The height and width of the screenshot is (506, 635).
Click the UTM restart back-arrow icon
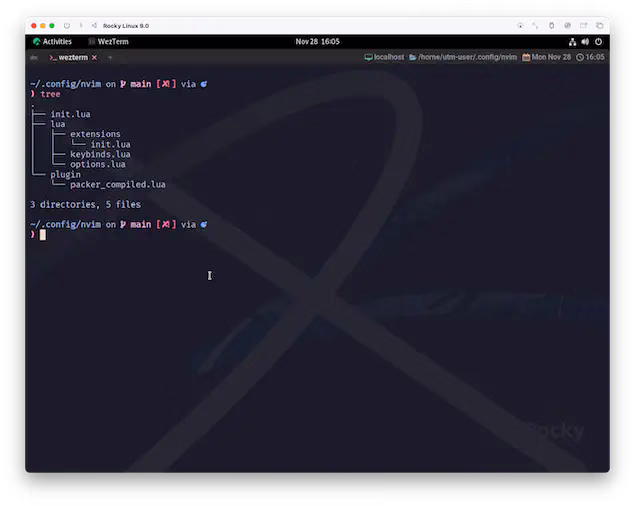[94, 26]
